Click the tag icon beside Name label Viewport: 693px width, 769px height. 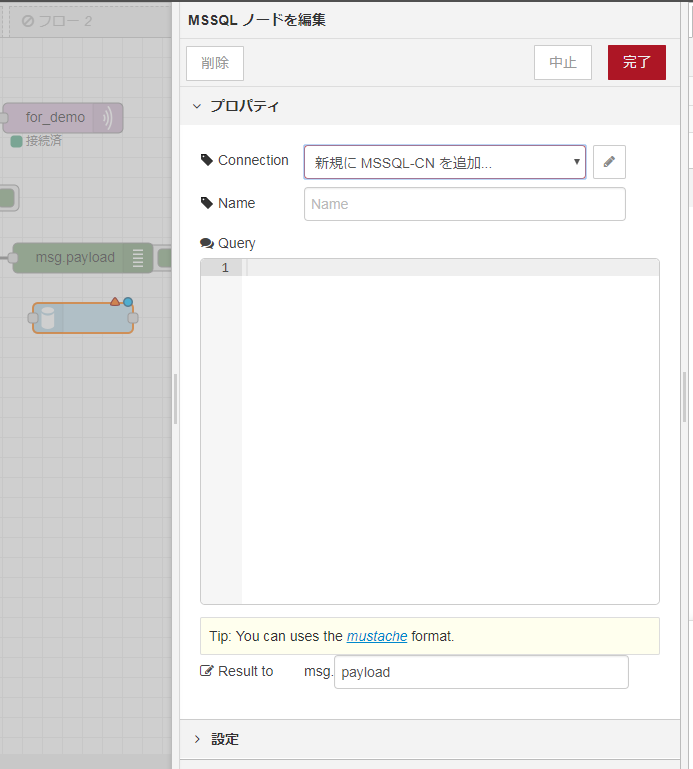coord(206,203)
